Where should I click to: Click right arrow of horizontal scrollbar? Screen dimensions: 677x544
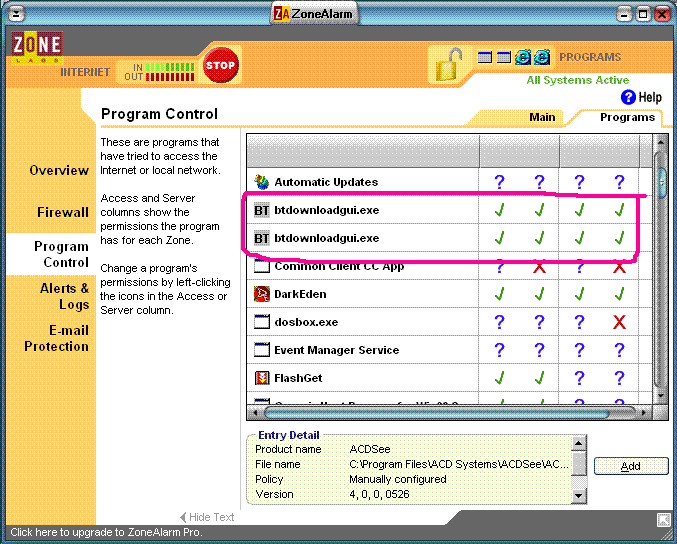(x=644, y=412)
